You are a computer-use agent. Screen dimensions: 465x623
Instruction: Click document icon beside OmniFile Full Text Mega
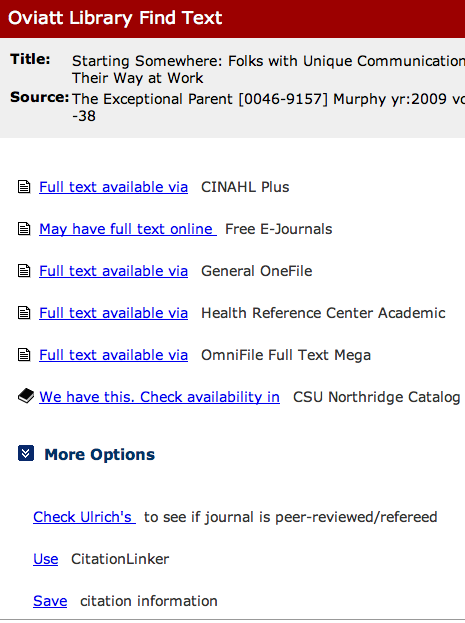[x=24, y=355]
